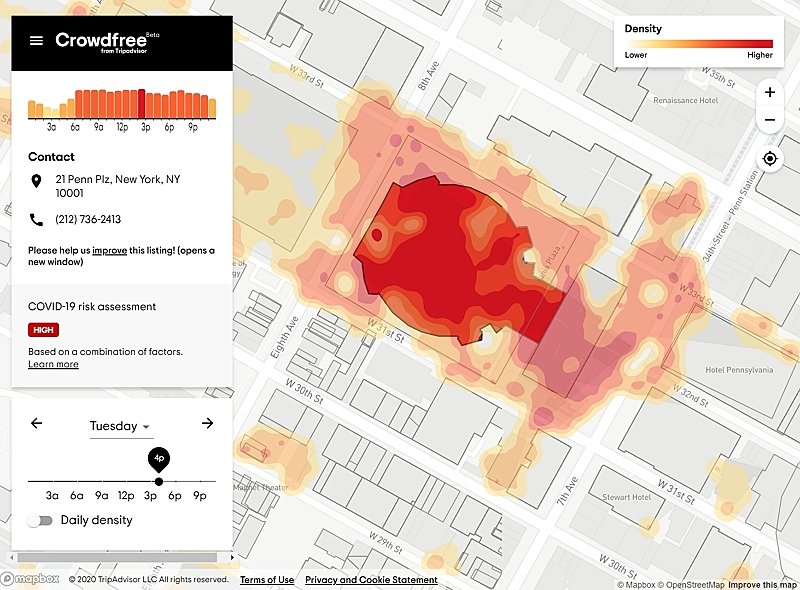Go to next day with right arrow
The height and width of the screenshot is (590, 800).
(x=207, y=423)
